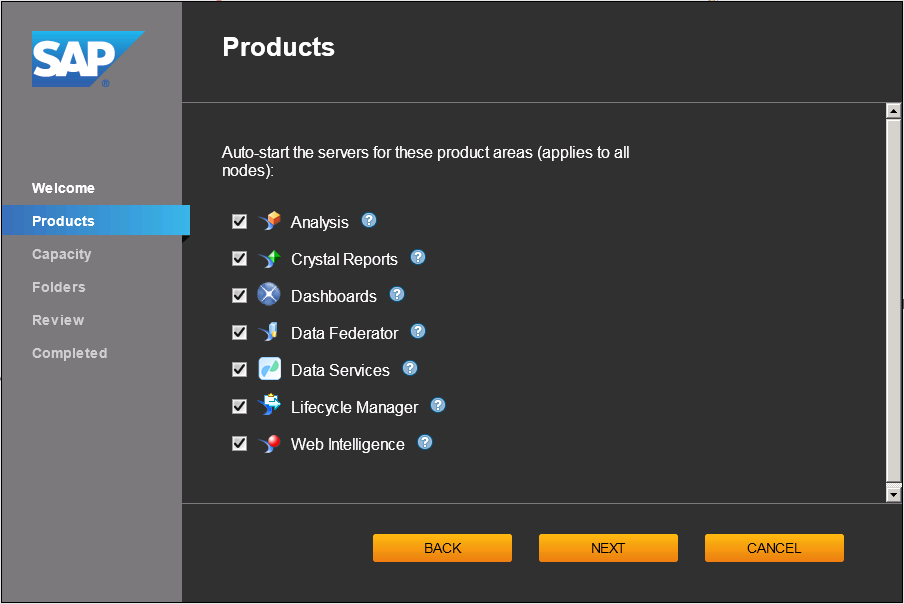Uncheck the Data Services checkbox
The height and width of the screenshot is (604, 904).
pyautogui.click(x=239, y=369)
